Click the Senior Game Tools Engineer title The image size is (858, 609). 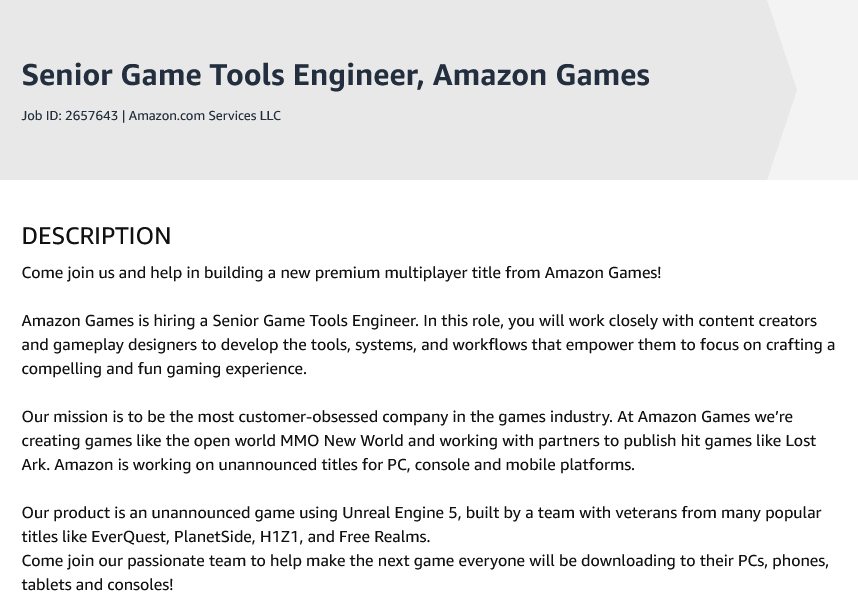[335, 75]
